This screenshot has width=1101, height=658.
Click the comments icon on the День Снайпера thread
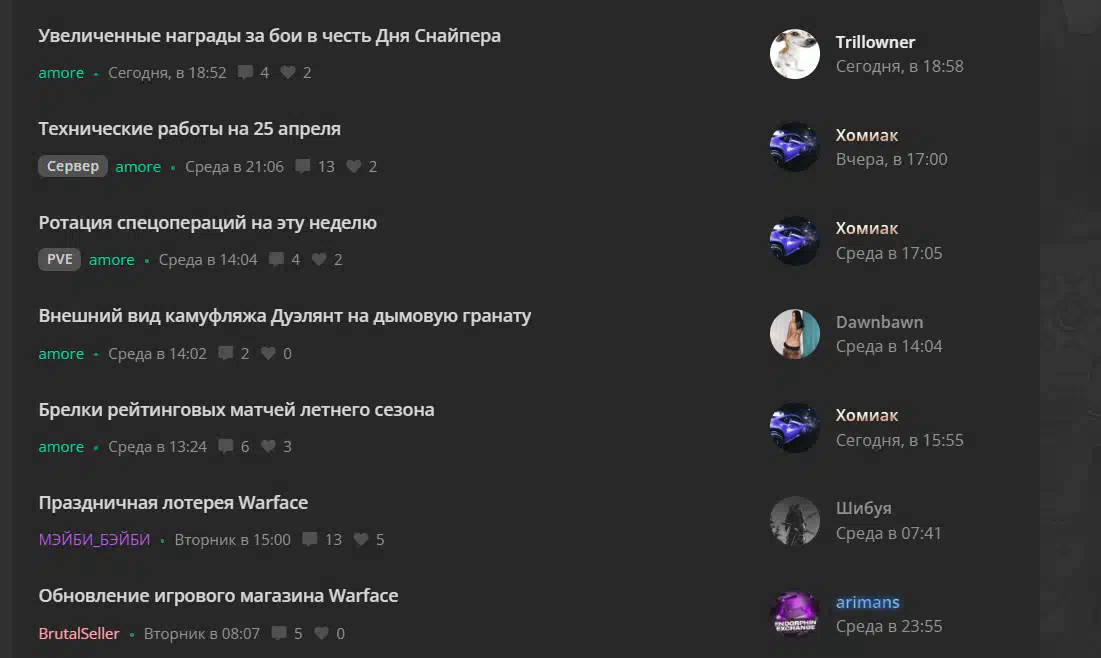(x=245, y=72)
